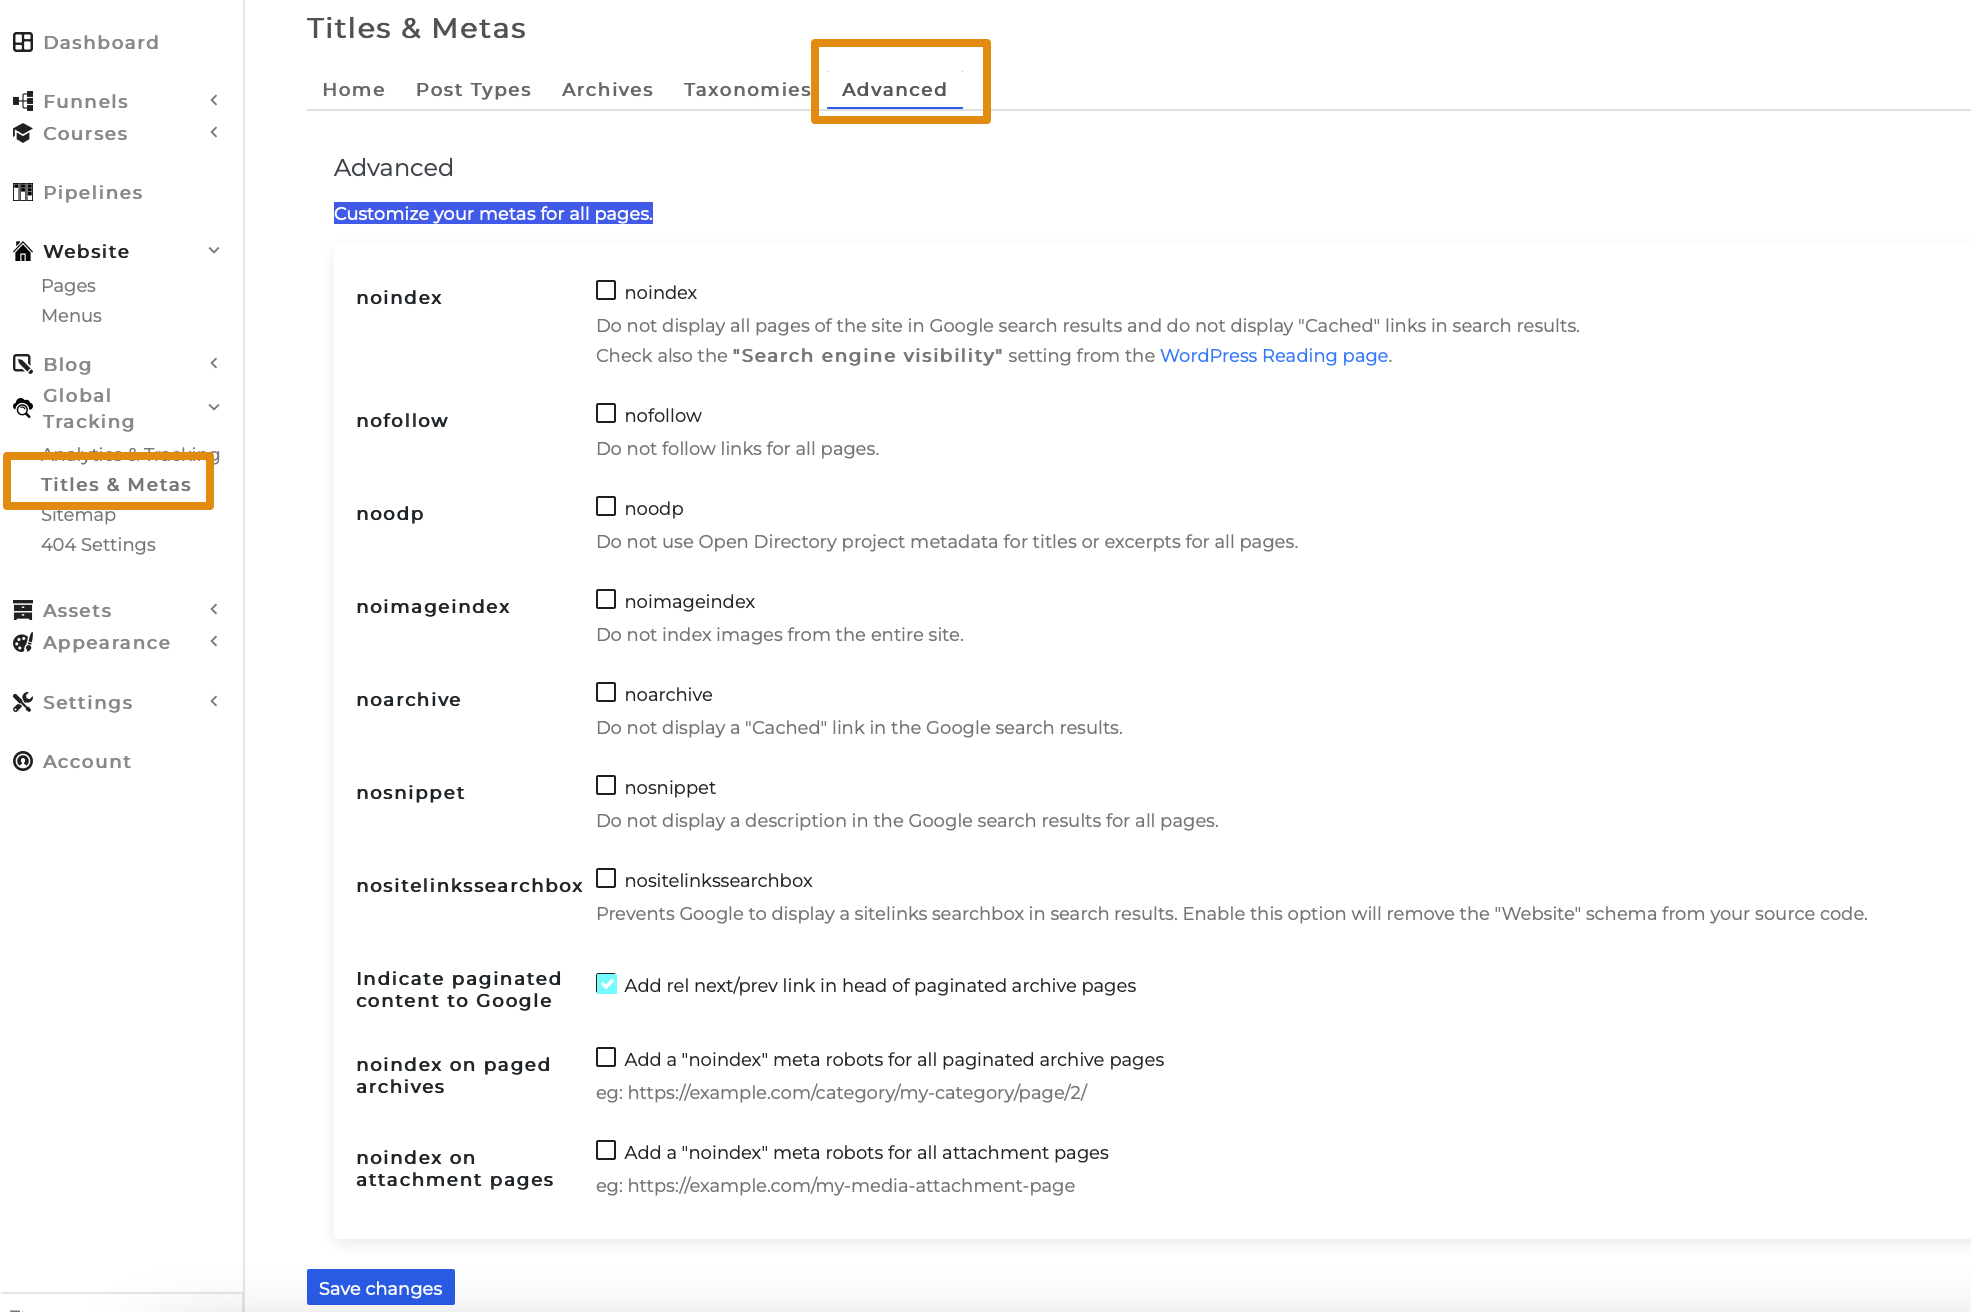Enable the noindex checkbox

coord(606,290)
